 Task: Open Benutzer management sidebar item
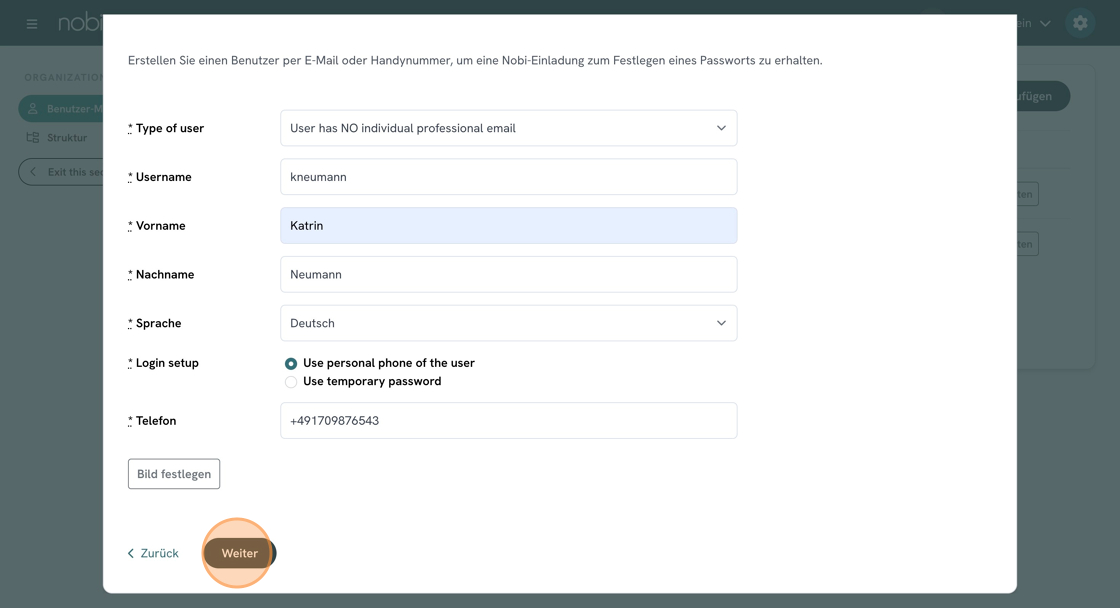pos(74,109)
